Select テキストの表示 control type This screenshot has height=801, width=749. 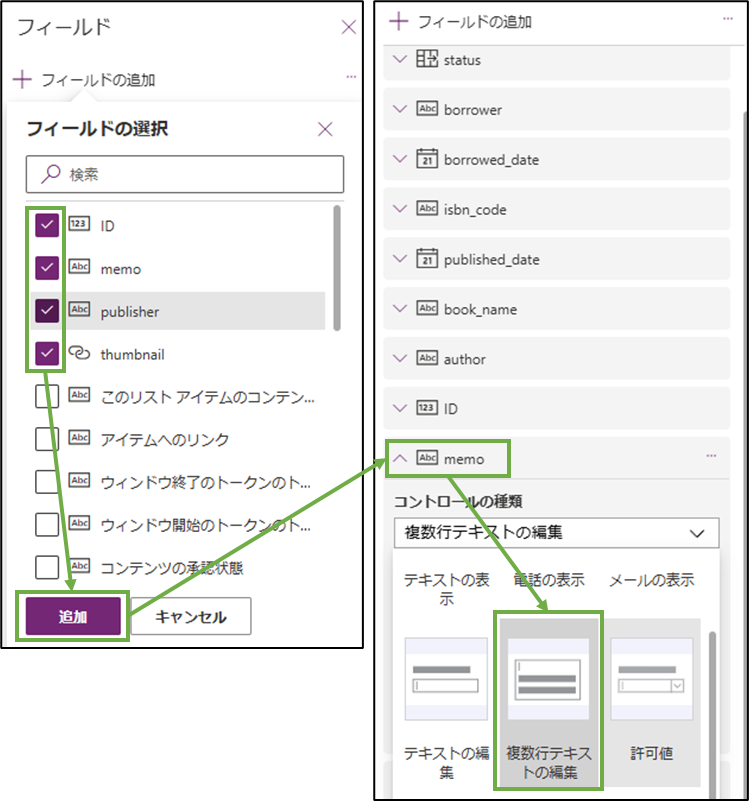tap(446, 589)
